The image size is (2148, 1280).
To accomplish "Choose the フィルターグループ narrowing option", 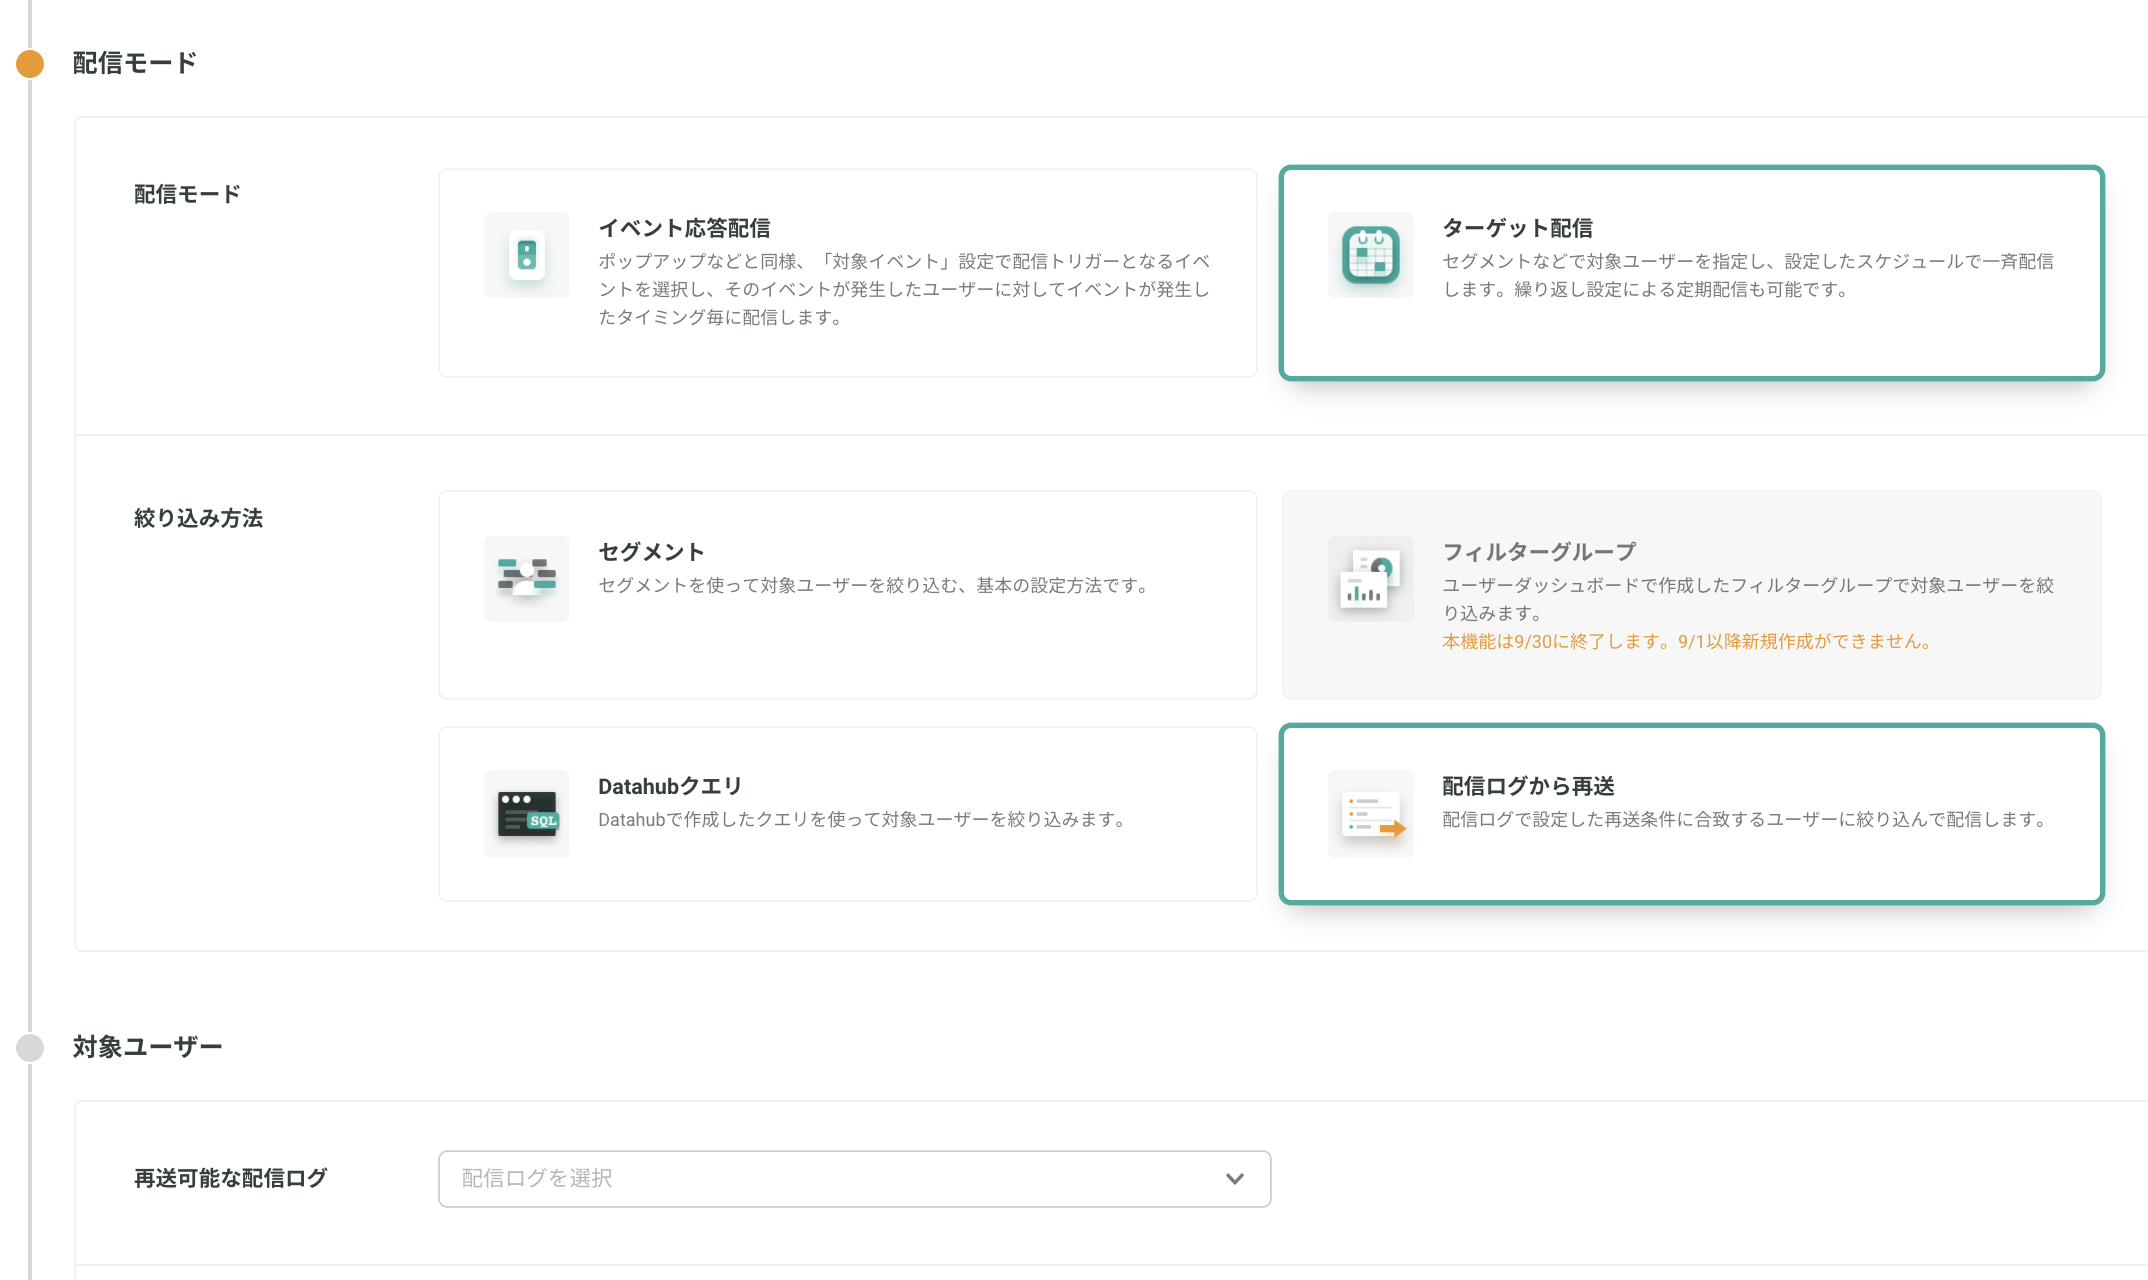I will [1692, 595].
